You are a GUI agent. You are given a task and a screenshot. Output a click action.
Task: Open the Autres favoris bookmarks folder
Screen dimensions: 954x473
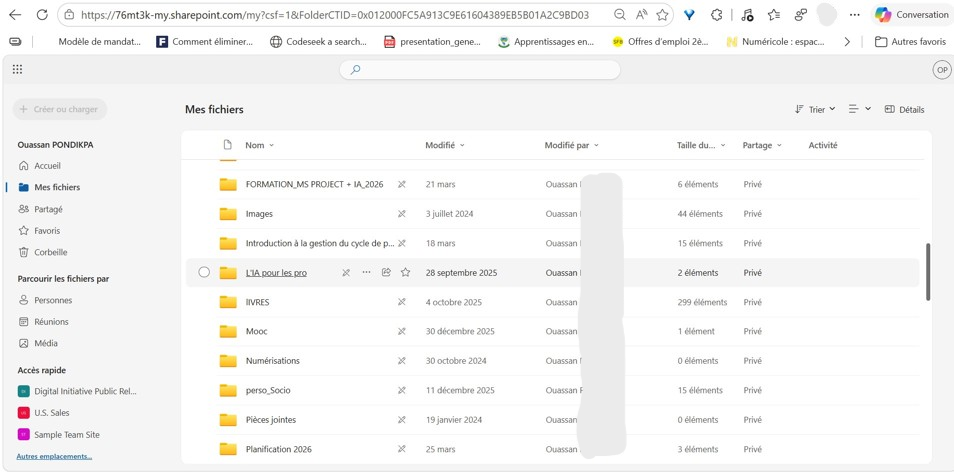point(910,41)
